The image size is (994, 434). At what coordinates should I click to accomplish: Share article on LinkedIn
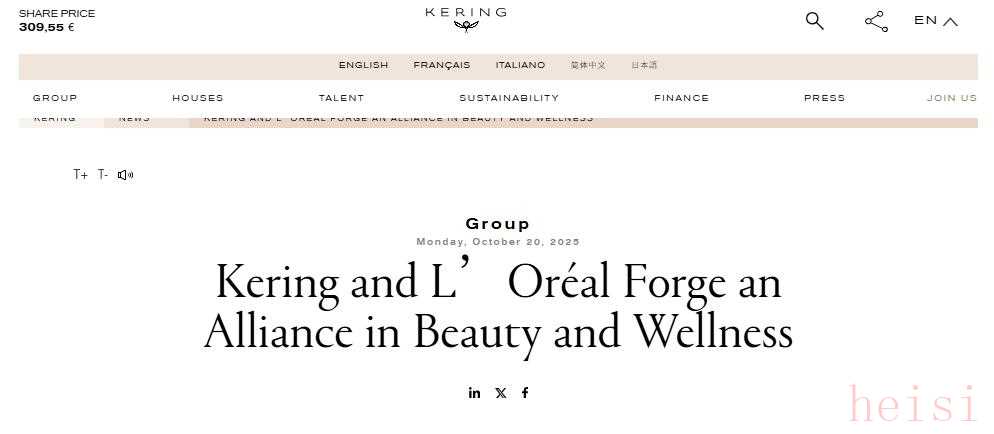coord(474,393)
